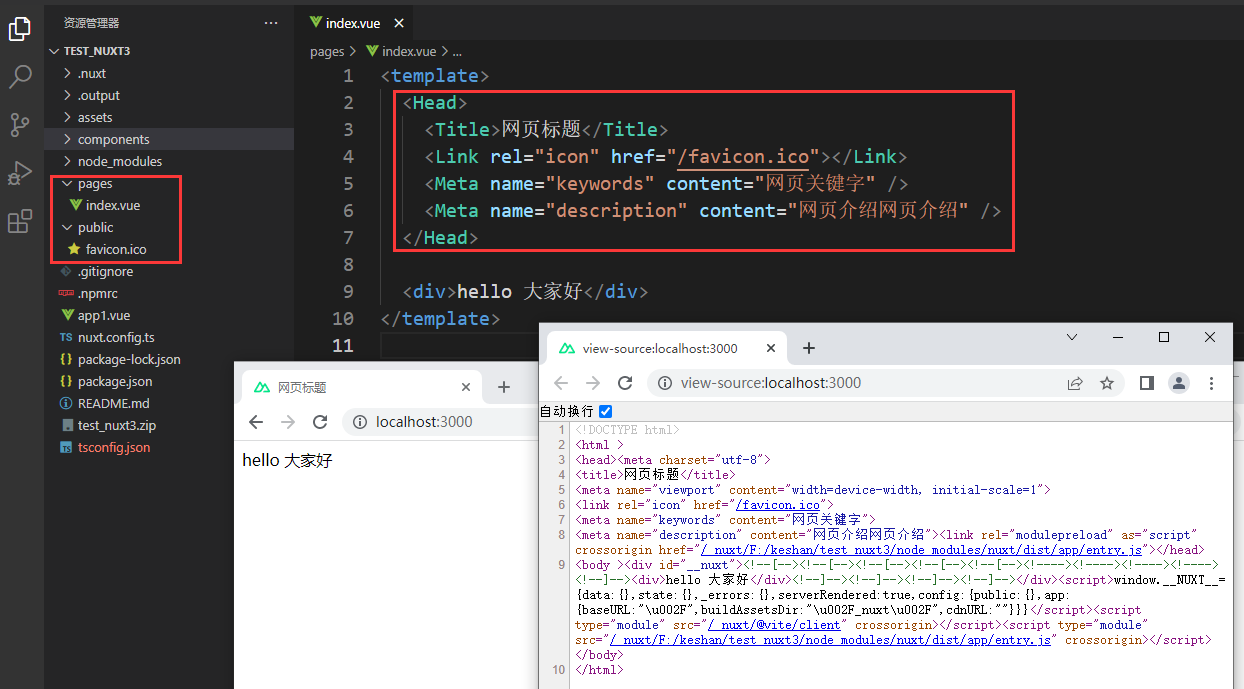
Task: Open Chrome's three-dot menu
Action: click(1211, 383)
